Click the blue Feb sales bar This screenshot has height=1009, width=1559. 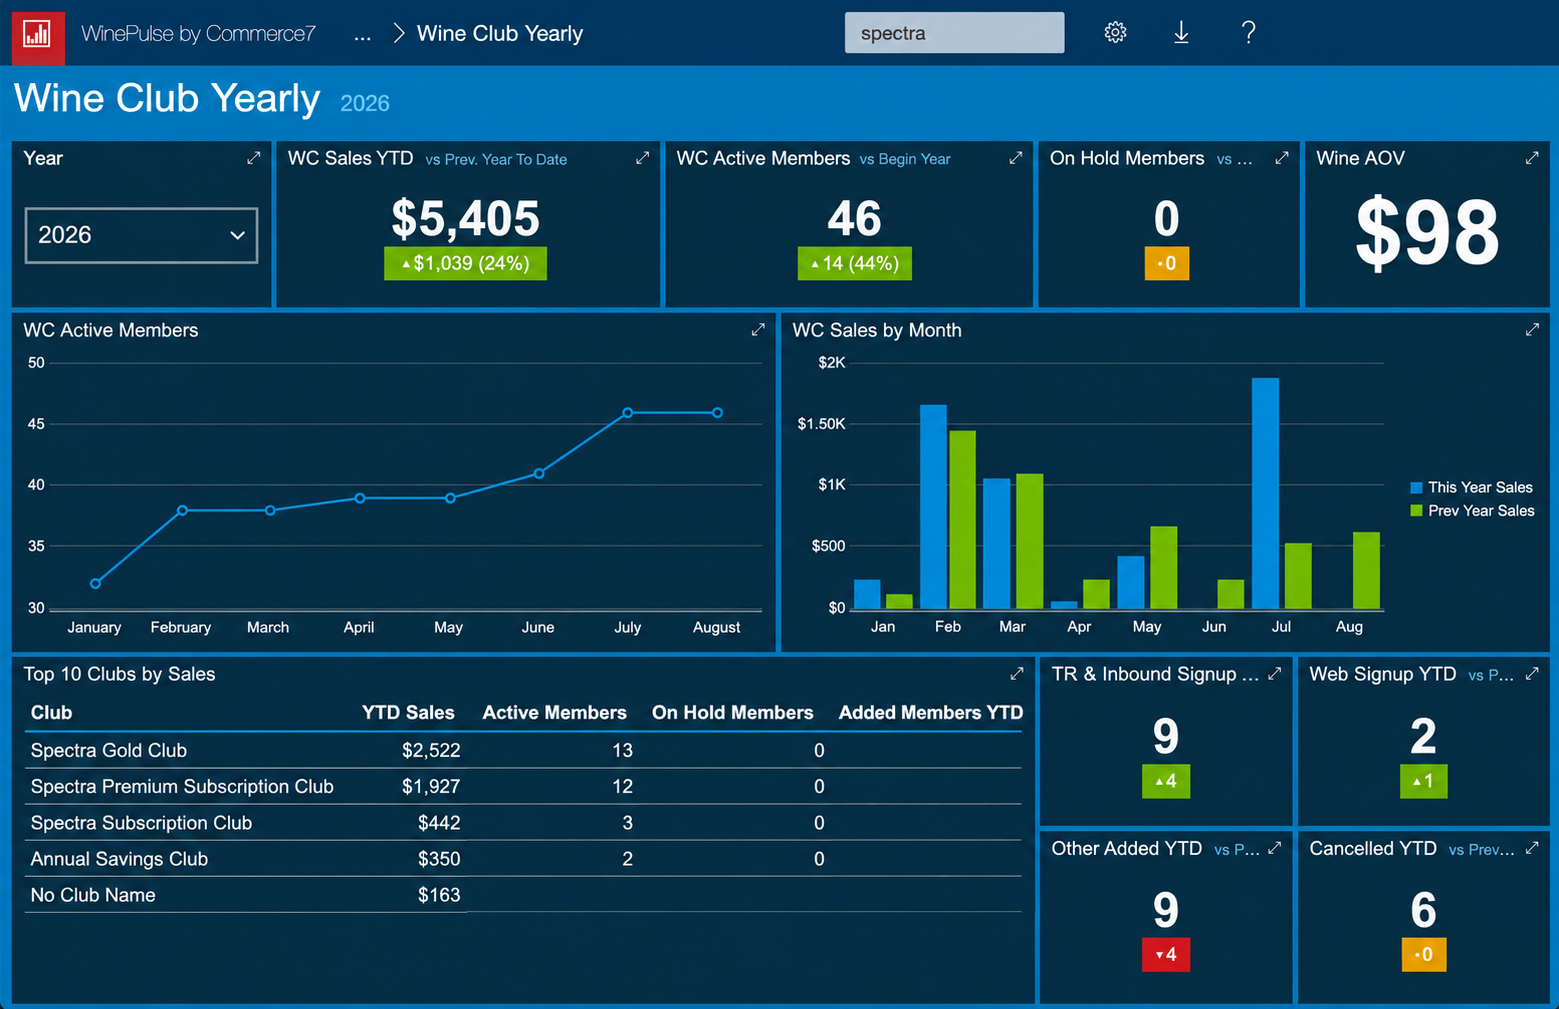coord(933,507)
